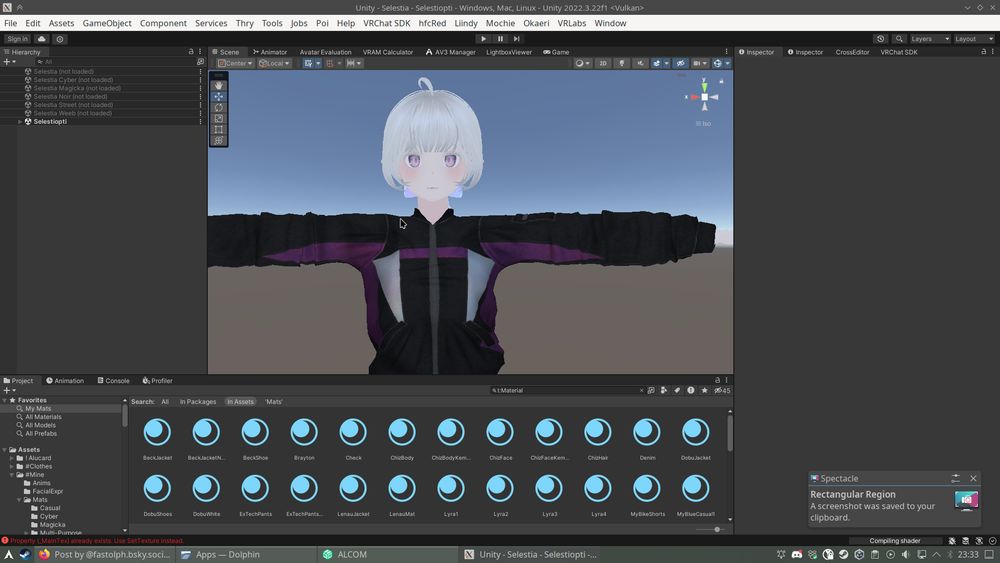This screenshot has width=1000, height=563.
Task: Open draw mode shading dropdown
Action: click(582, 63)
